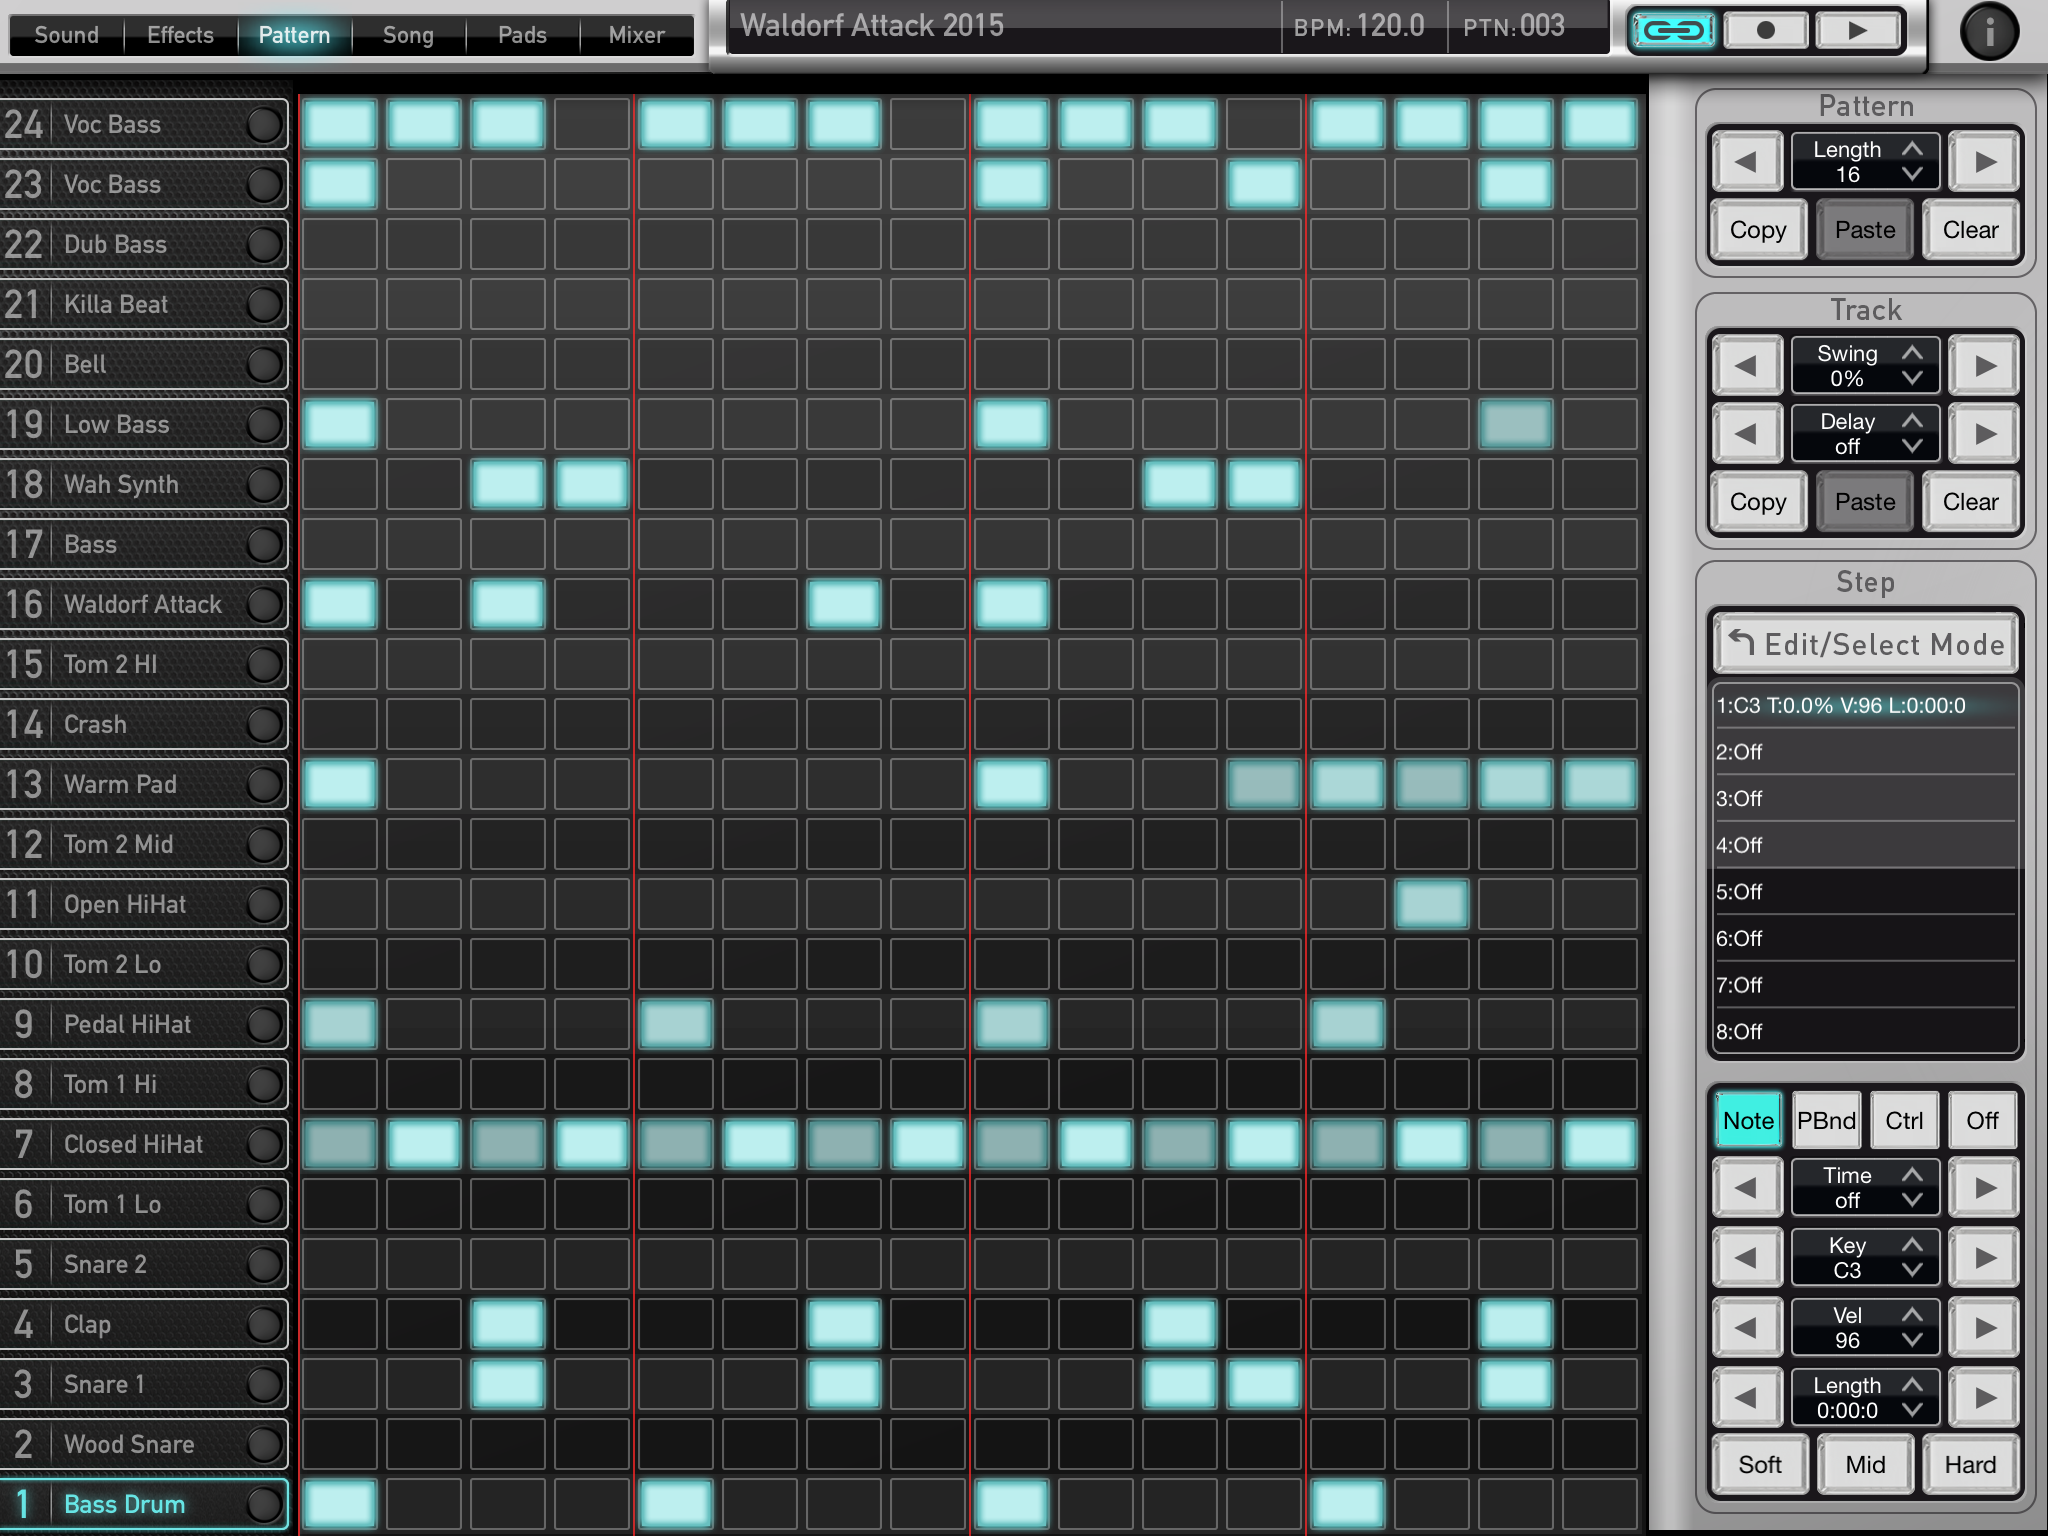Open the info icon at top right
This screenshot has height=1536, width=2048.
[1989, 33]
